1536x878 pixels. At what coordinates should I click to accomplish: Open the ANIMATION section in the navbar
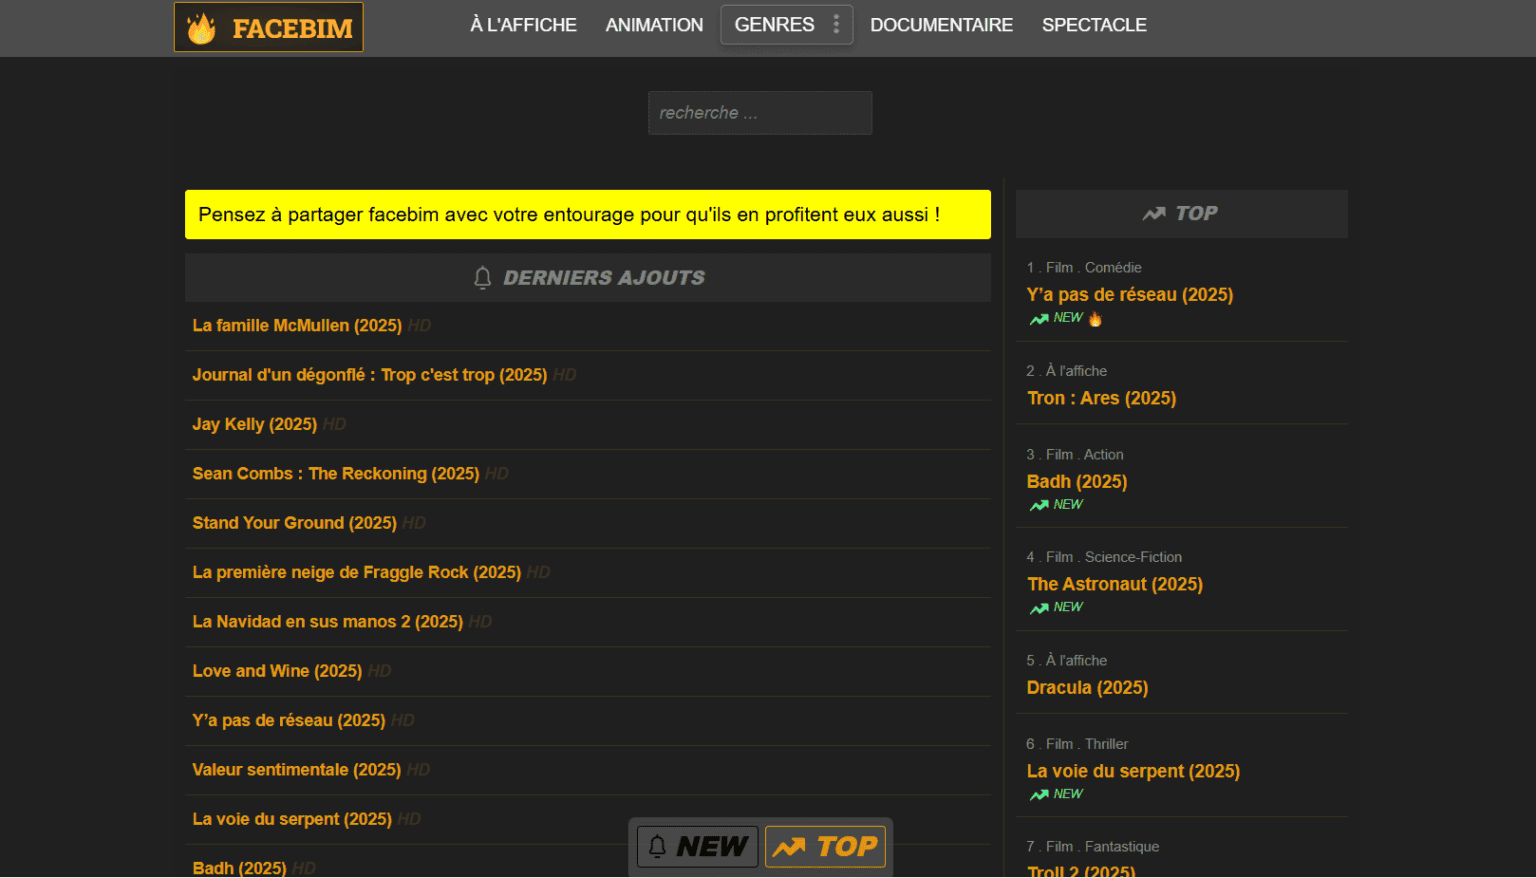pyautogui.click(x=654, y=24)
